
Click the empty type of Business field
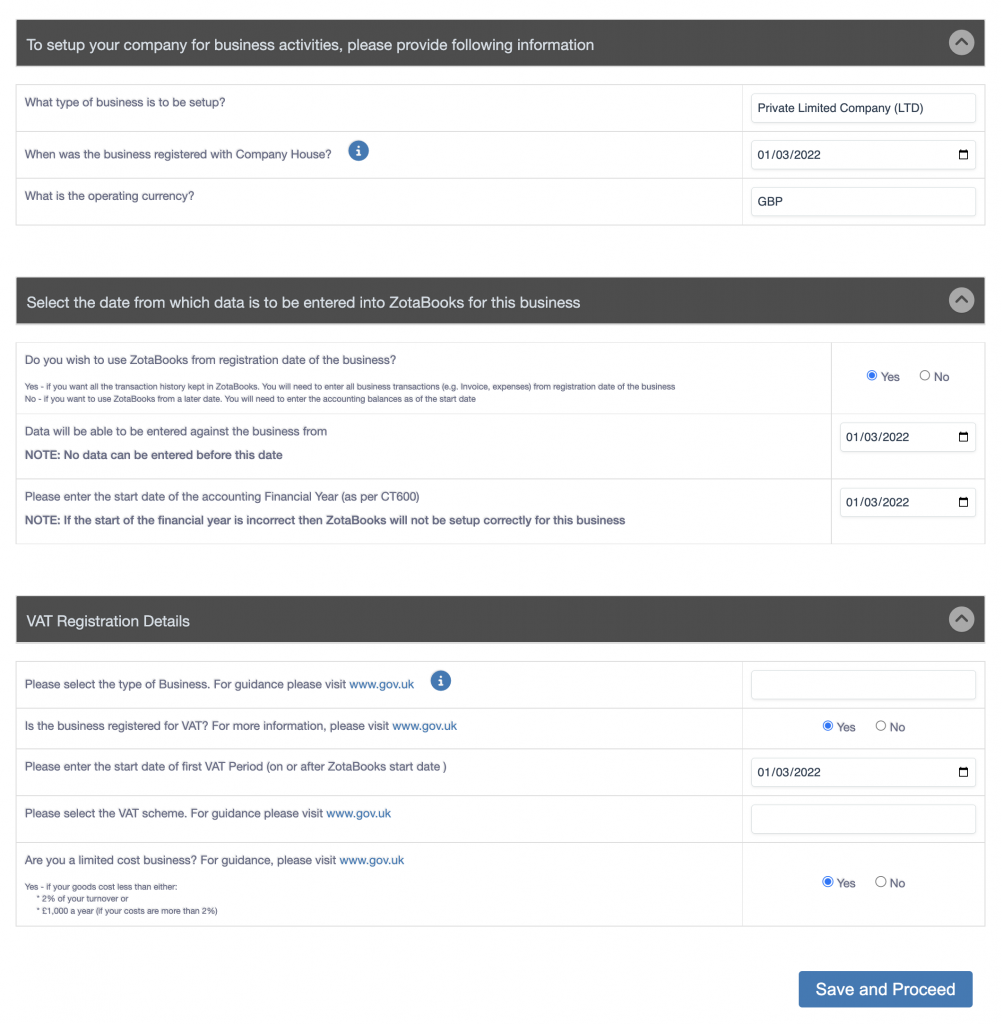click(x=862, y=685)
